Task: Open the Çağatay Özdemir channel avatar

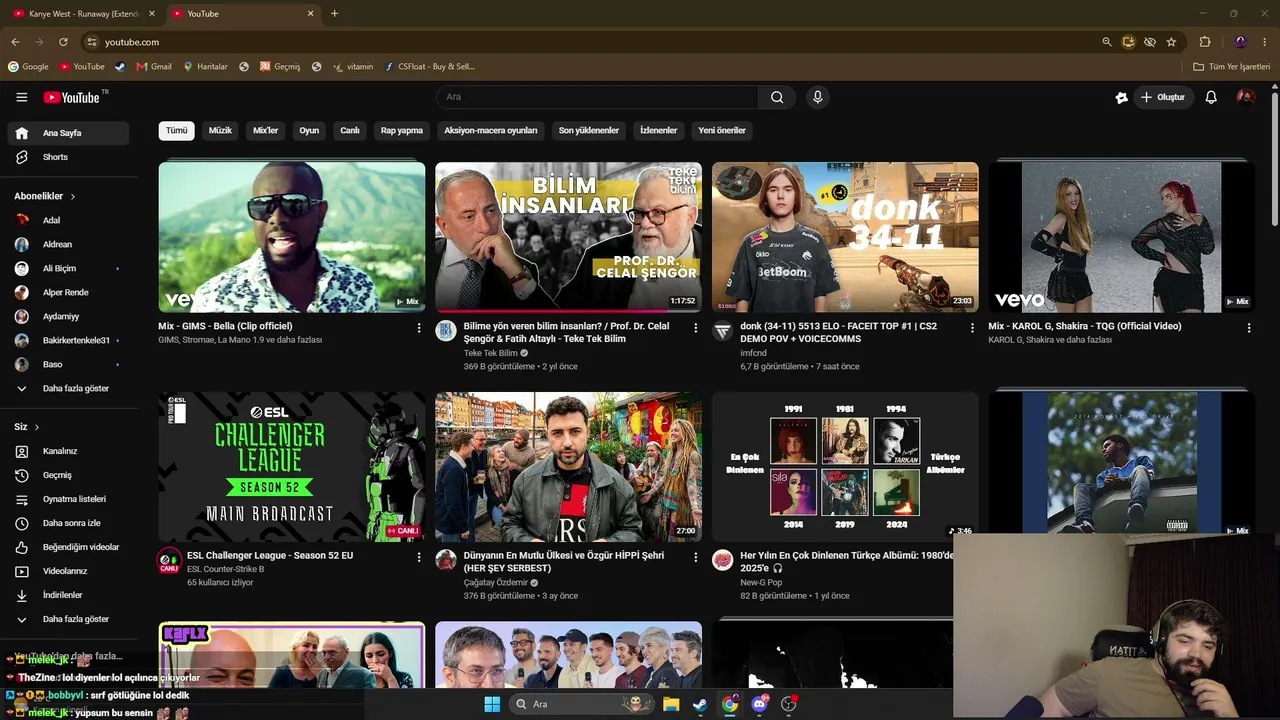Action: (x=446, y=560)
